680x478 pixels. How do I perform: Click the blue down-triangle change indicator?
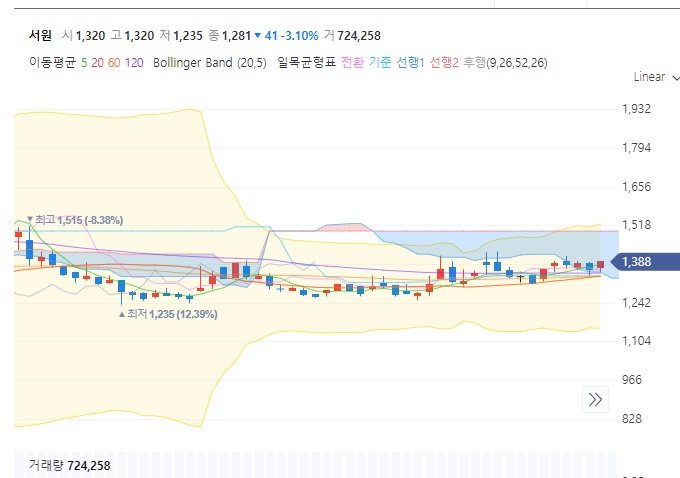pos(258,36)
